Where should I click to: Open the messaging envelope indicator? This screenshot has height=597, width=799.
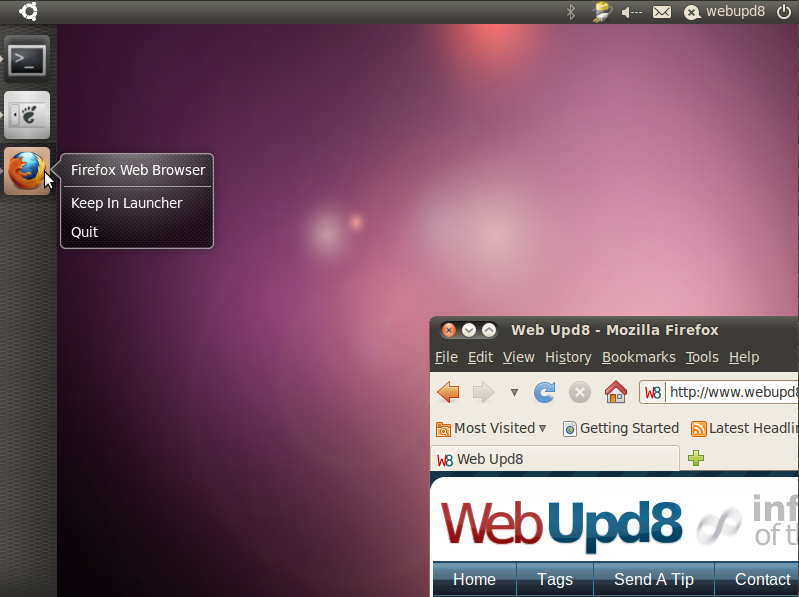(x=662, y=12)
